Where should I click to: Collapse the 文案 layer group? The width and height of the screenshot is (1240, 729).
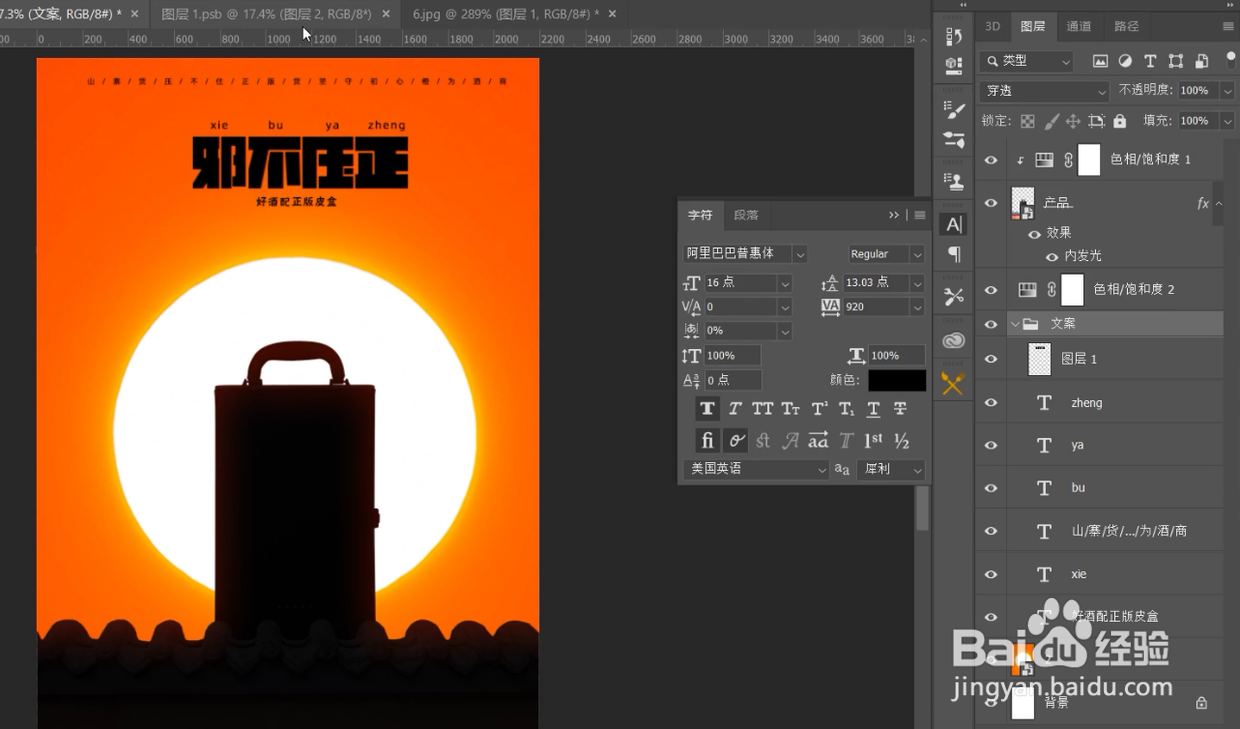(1016, 324)
